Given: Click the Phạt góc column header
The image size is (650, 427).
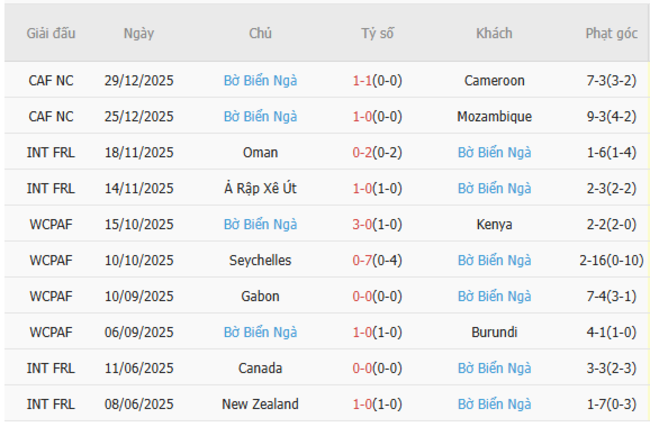Looking at the screenshot, I should click(611, 33).
